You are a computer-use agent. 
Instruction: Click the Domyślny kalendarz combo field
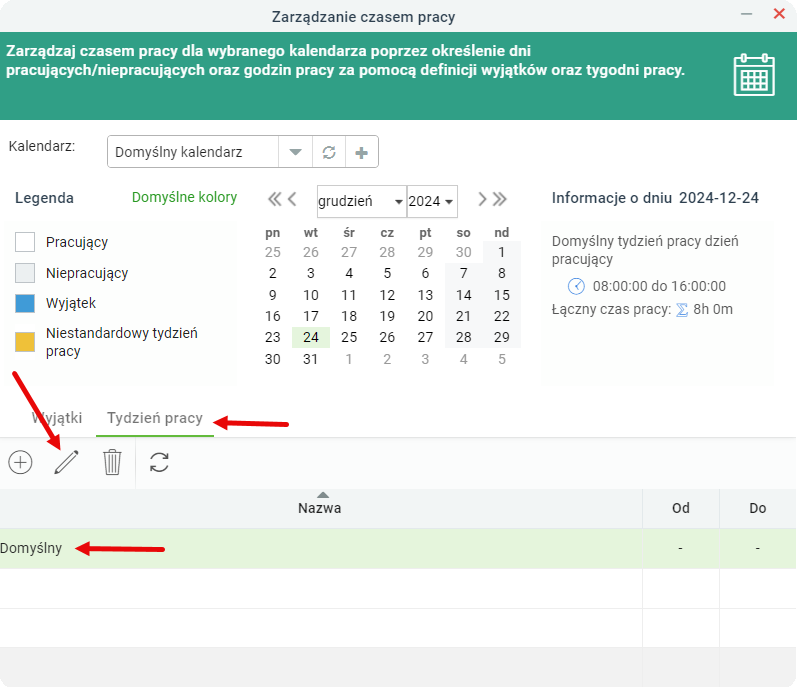(x=193, y=152)
